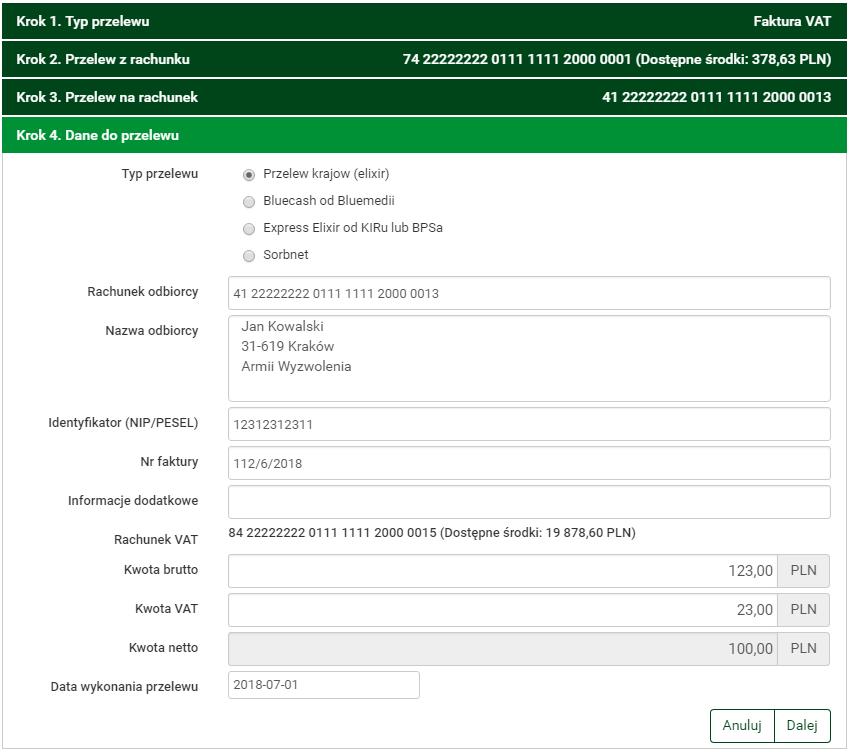Image resolution: width=851 pixels, height=752 pixels.
Task: Click the Nazwa odbiorcy label
Action: pos(151,331)
